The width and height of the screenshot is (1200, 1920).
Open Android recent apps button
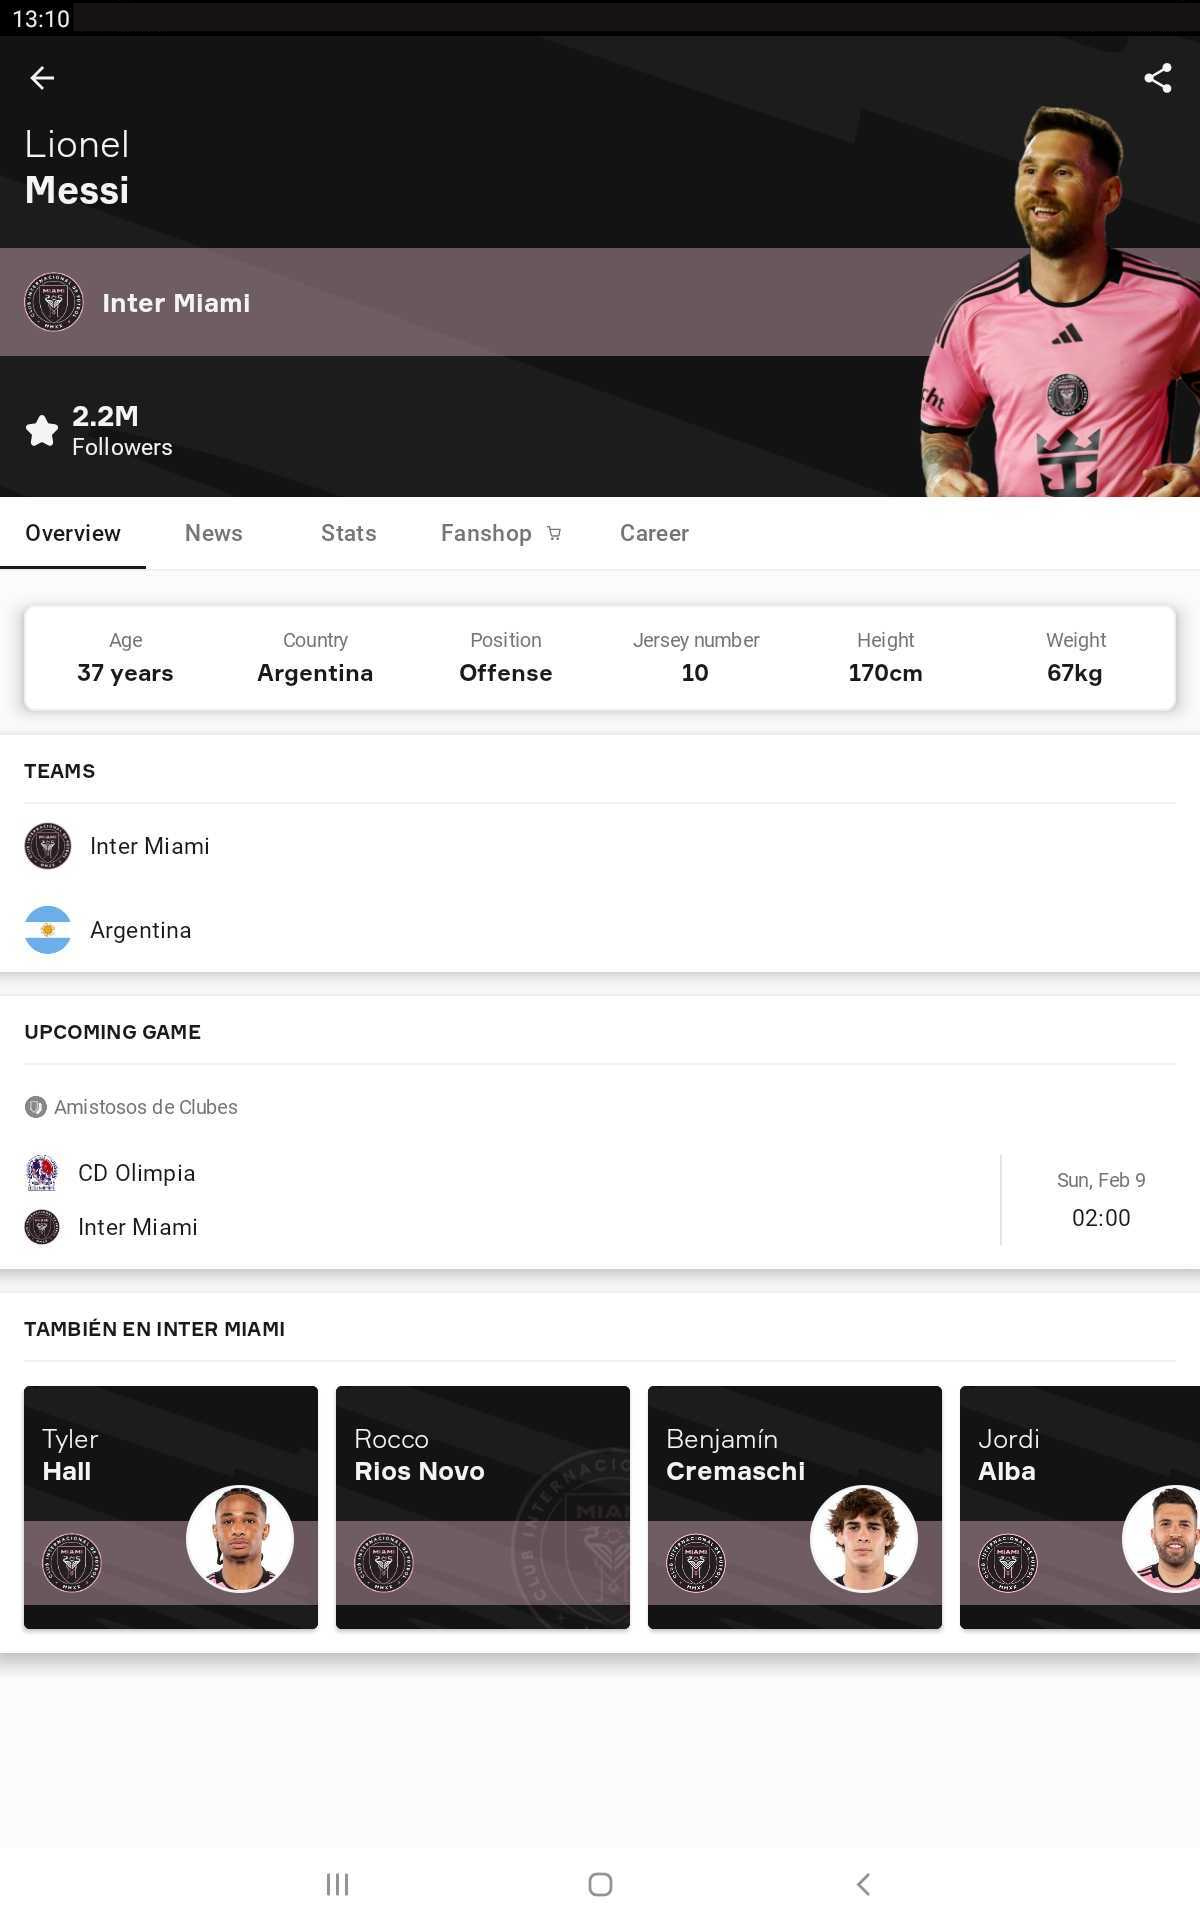(x=337, y=1884)
